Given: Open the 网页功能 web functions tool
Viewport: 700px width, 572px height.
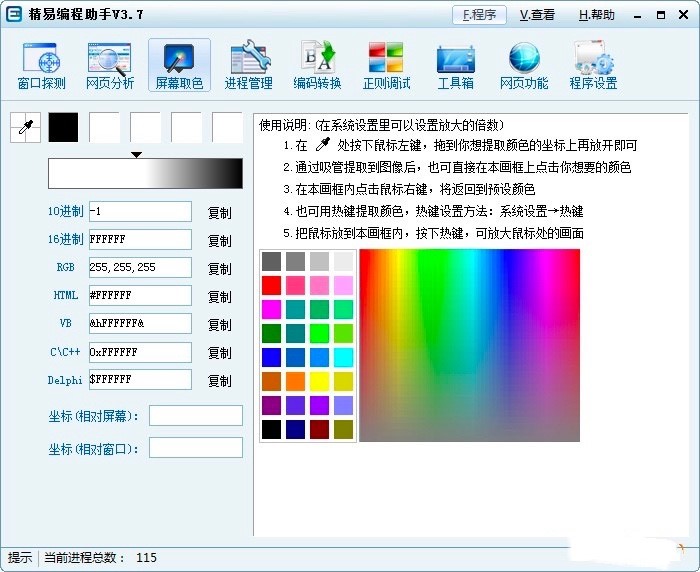Looking at the screenshot, I should coord(524,66).
